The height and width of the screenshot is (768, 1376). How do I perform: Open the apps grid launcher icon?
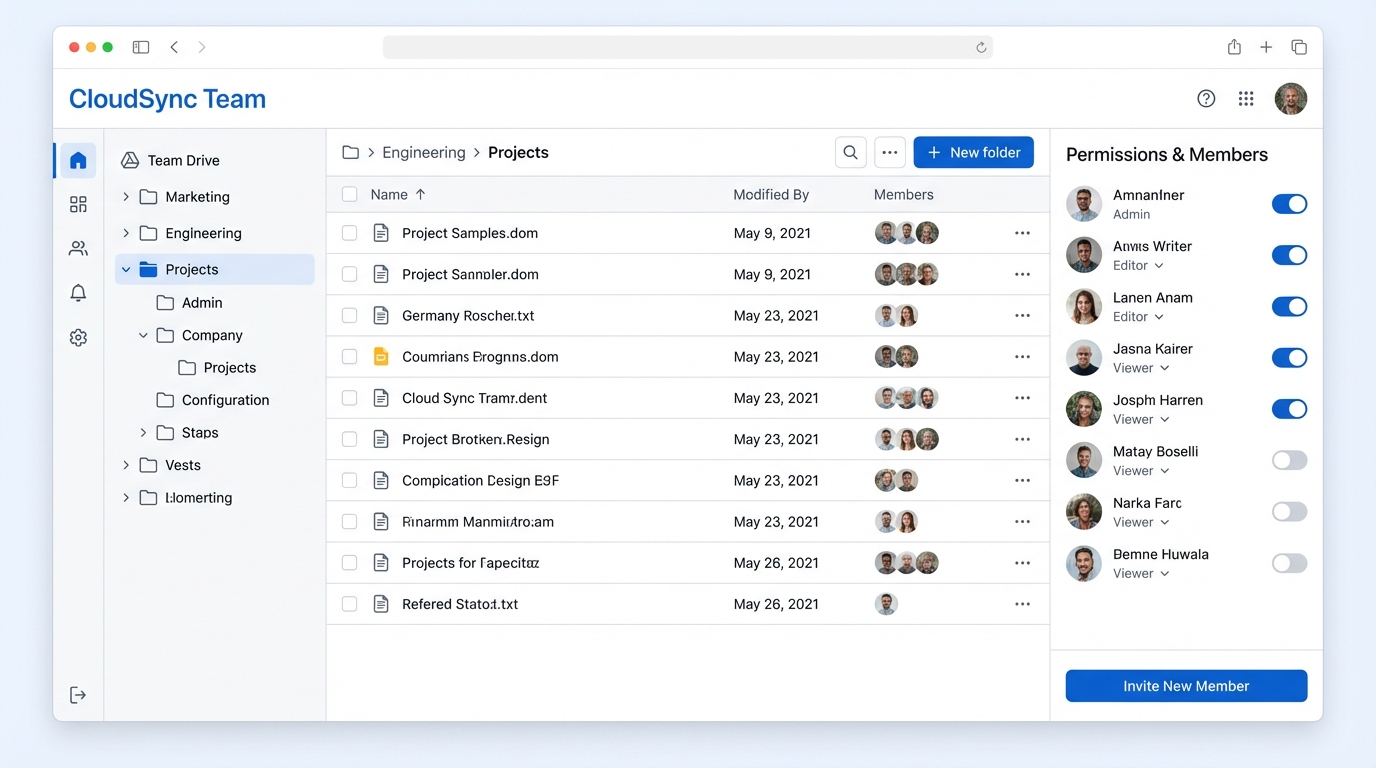pyautogui.click(x=1246, y=98)
